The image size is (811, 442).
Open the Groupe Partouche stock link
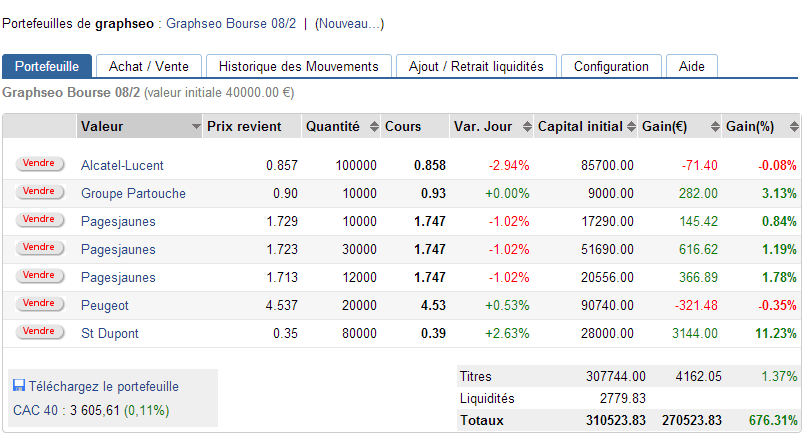tap(133, 193)
